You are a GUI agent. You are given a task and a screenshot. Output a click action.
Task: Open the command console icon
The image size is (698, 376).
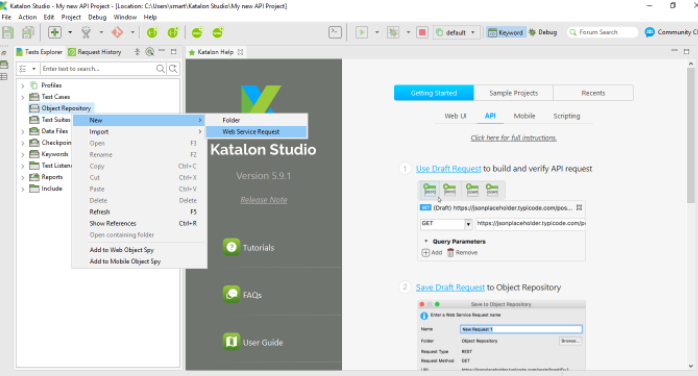coord(335,32)
